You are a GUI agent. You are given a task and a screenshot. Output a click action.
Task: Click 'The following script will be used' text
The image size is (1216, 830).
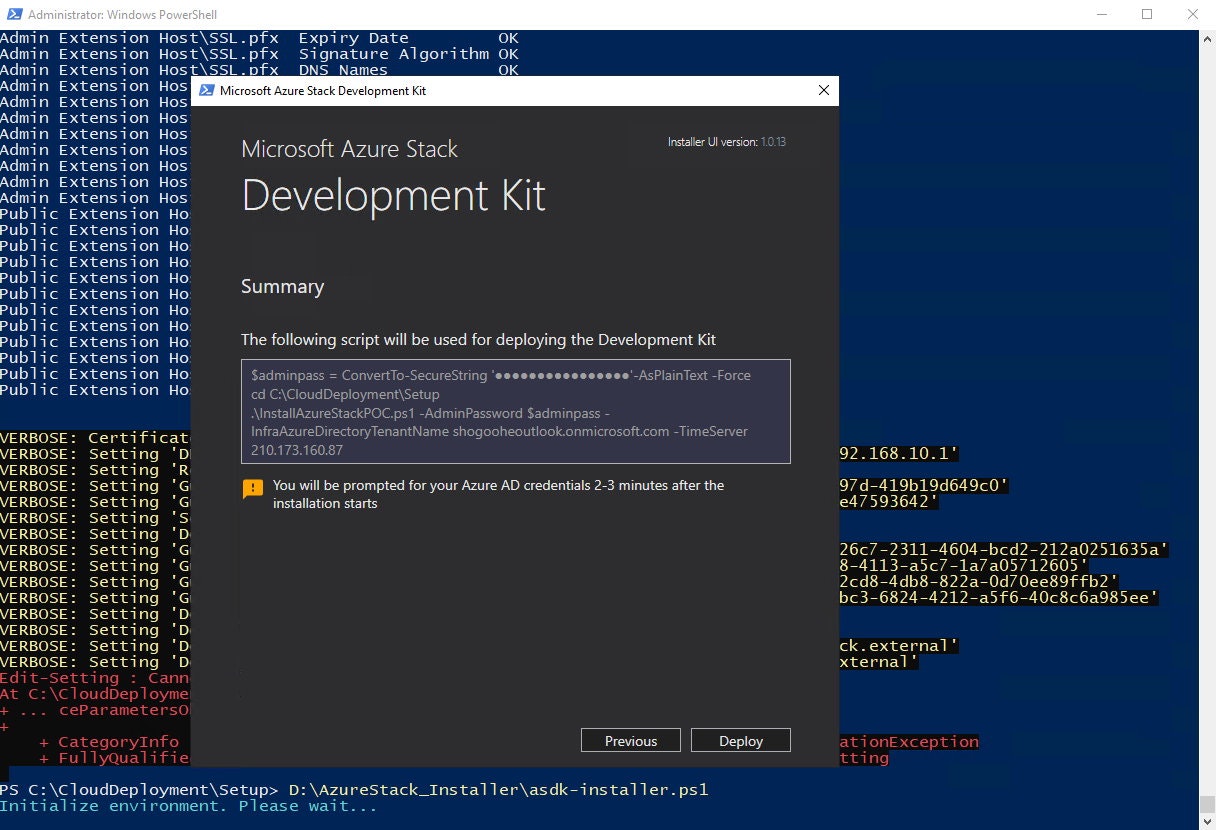(479, 339)
